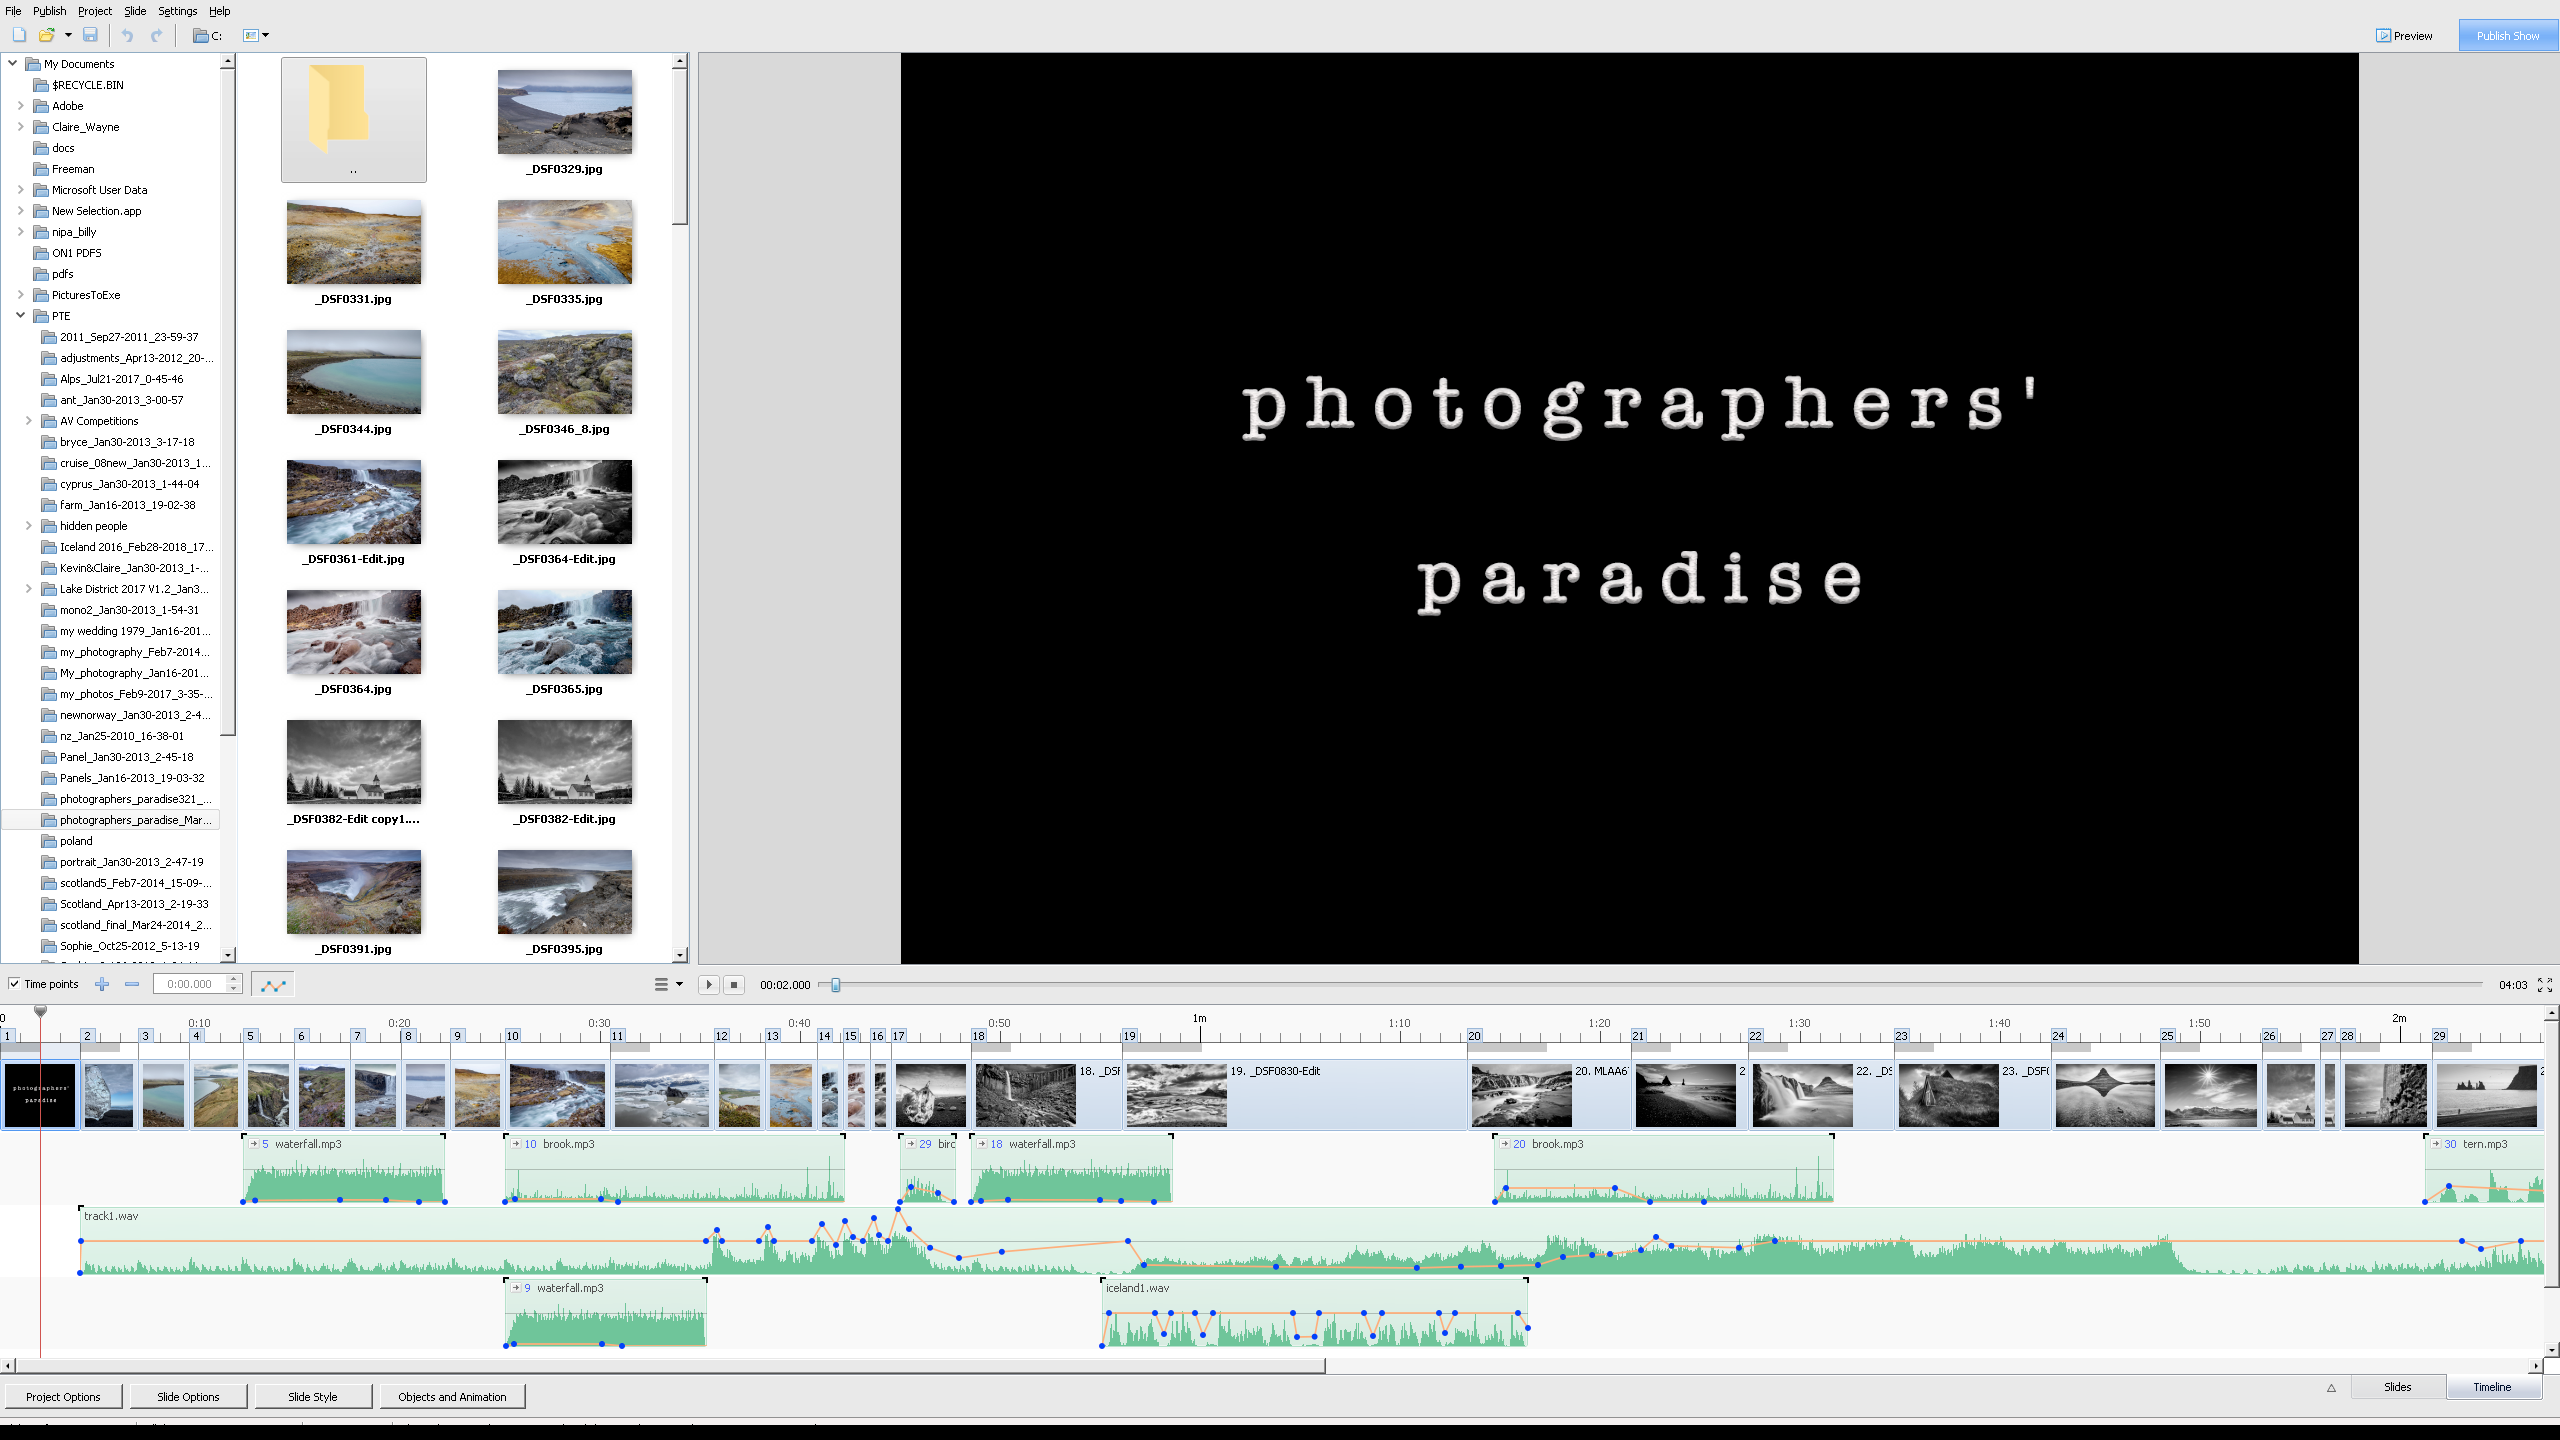This screenshot has height=1440, width=2560.
Task: Create a new project with toolbar icon
Action: coord(19,35)
